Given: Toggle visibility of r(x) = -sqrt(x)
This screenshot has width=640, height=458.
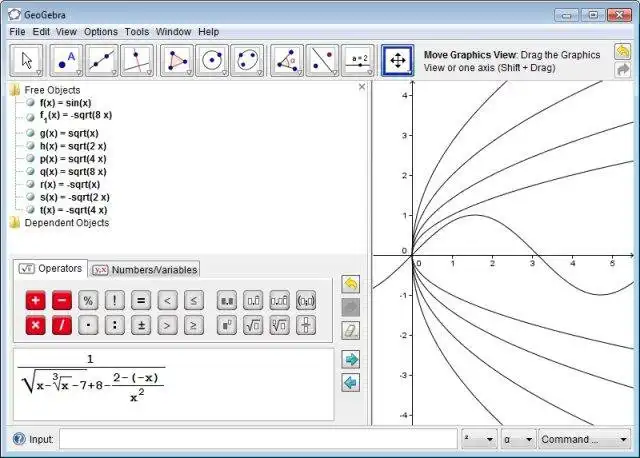Looking at the screenshot, I should (x=30, y=184).
